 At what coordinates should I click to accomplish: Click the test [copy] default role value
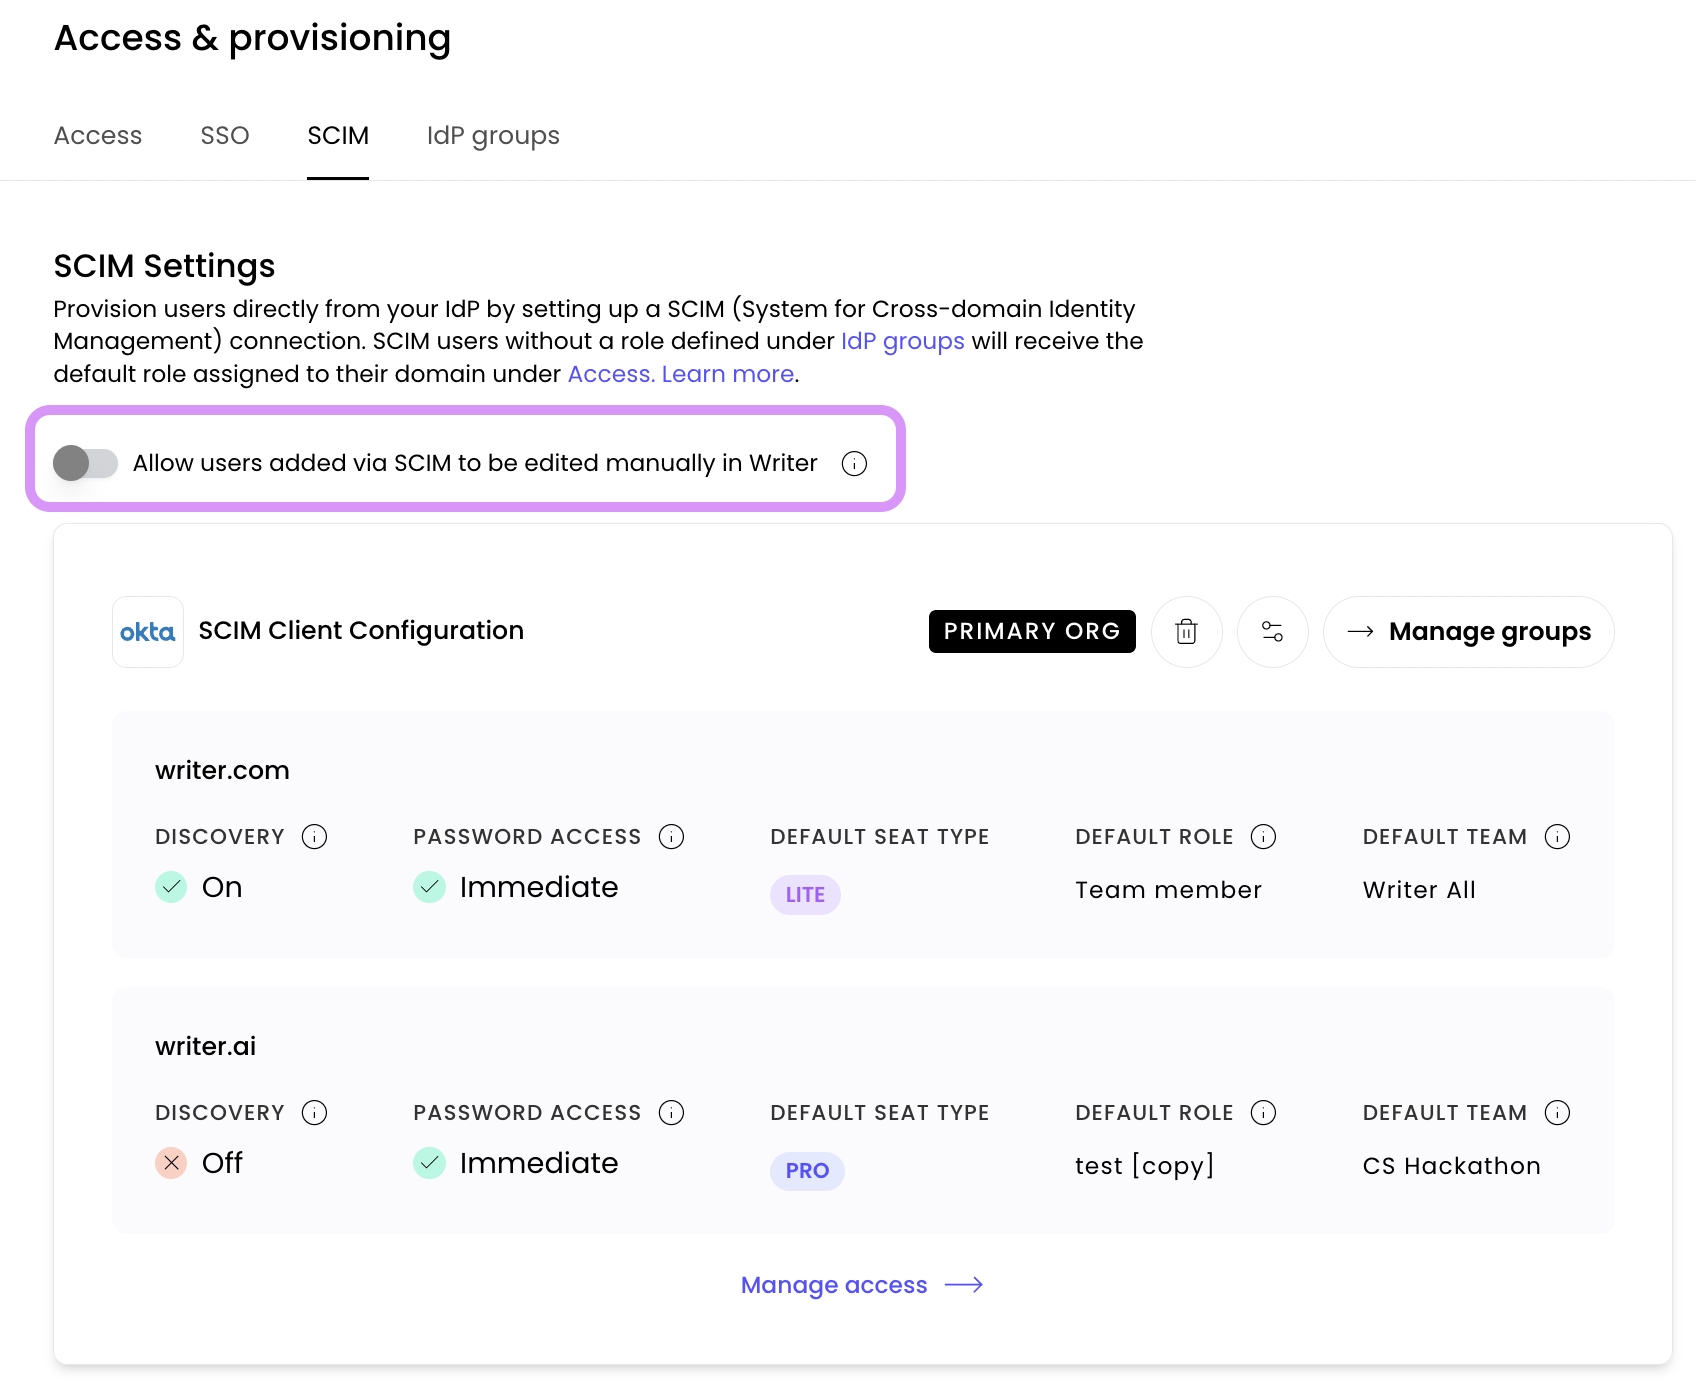click(1144, 1166)
